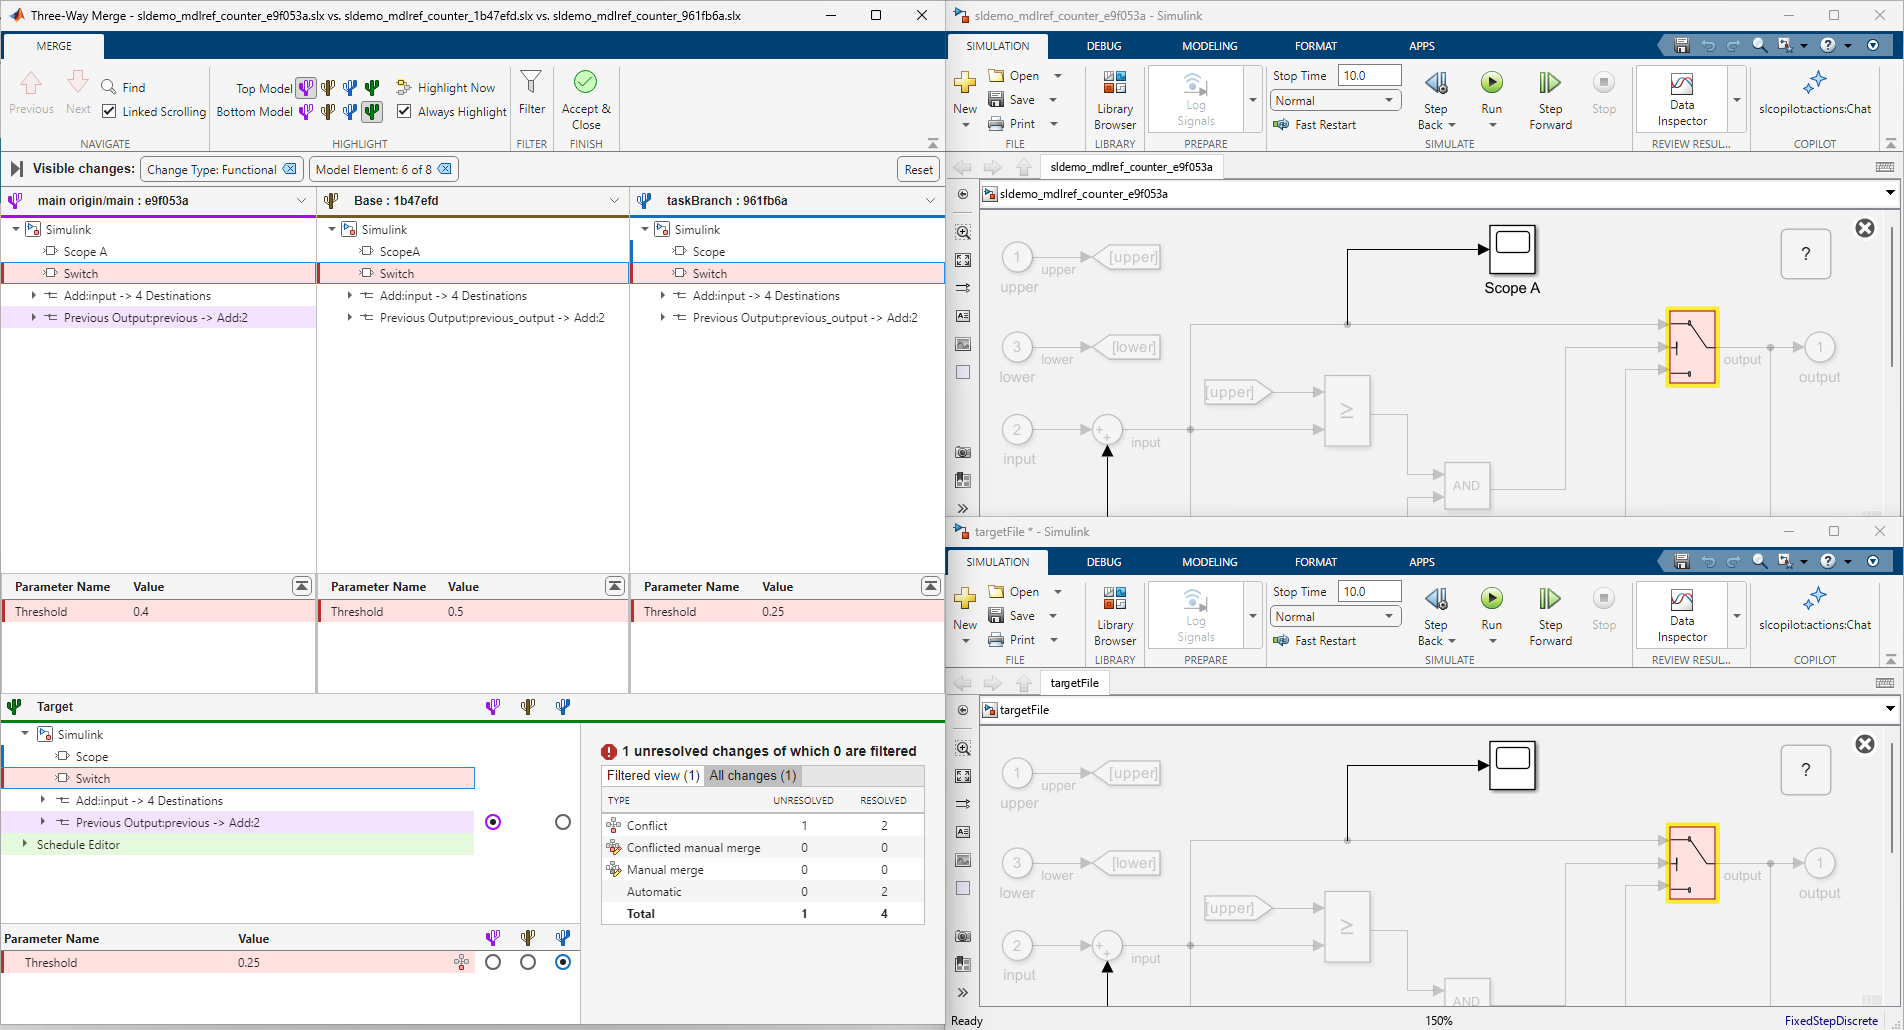Click the Reset filters button
The height and width of the screenshot is (1030, 1904).
[919, 170]
